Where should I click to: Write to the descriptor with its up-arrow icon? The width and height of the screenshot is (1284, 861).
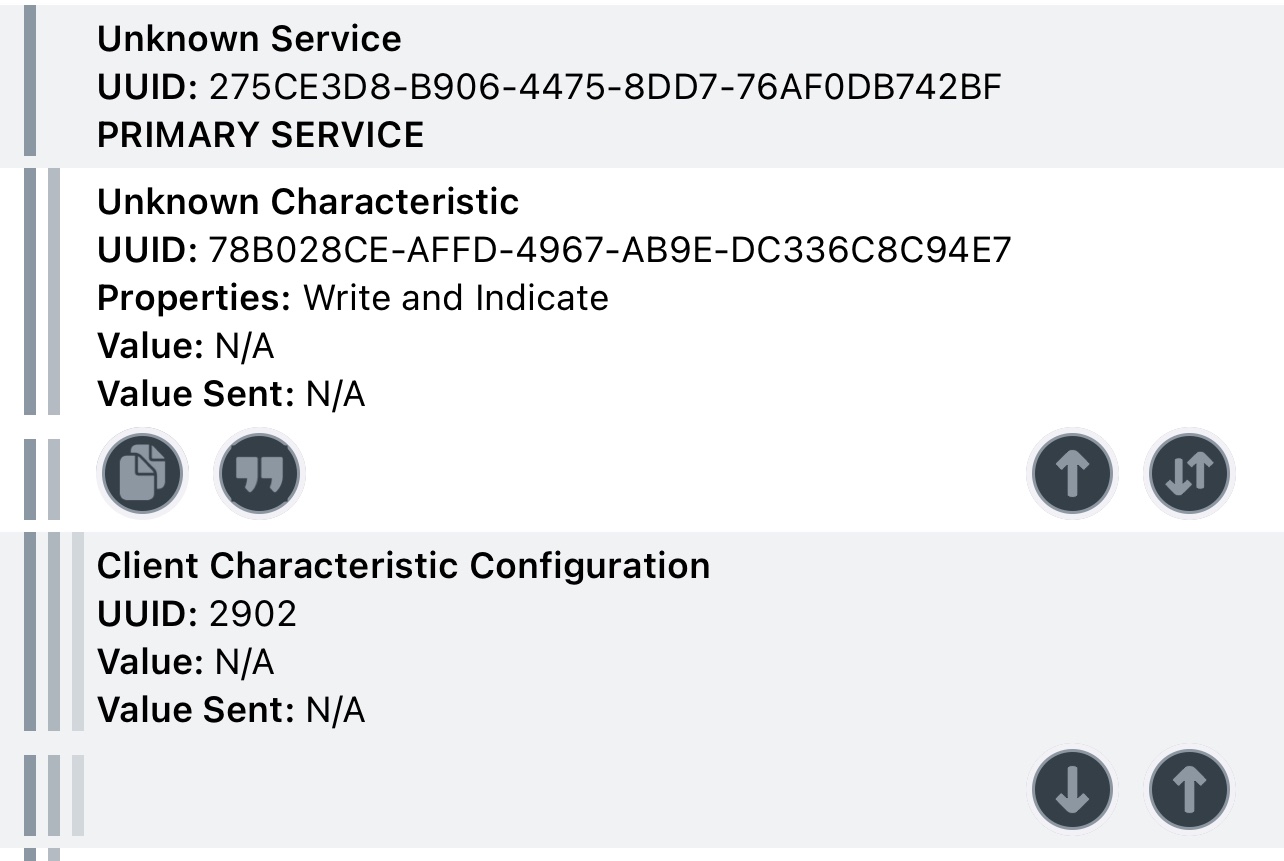[x=1189, y=789]
